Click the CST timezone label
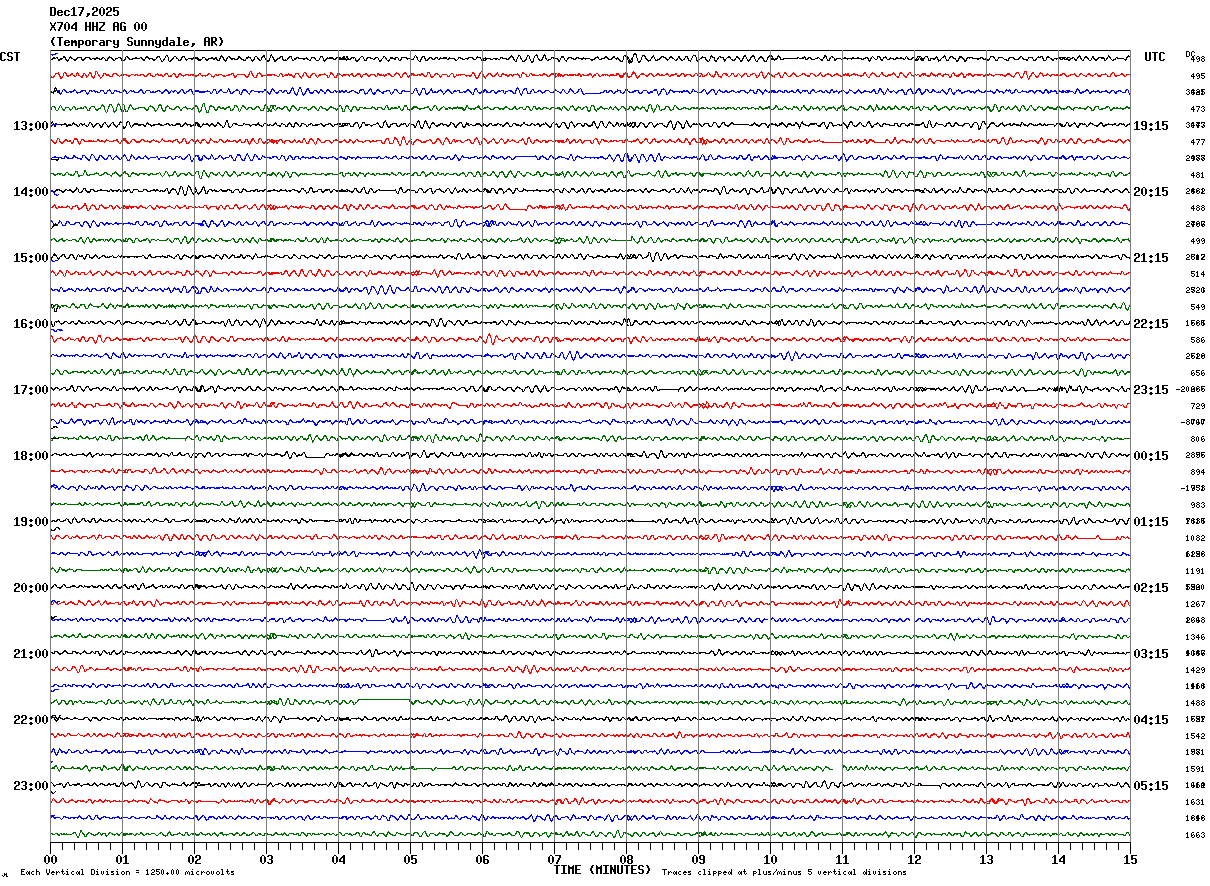The width and height of the screenshot is (1210, 886). coord(10,57)
